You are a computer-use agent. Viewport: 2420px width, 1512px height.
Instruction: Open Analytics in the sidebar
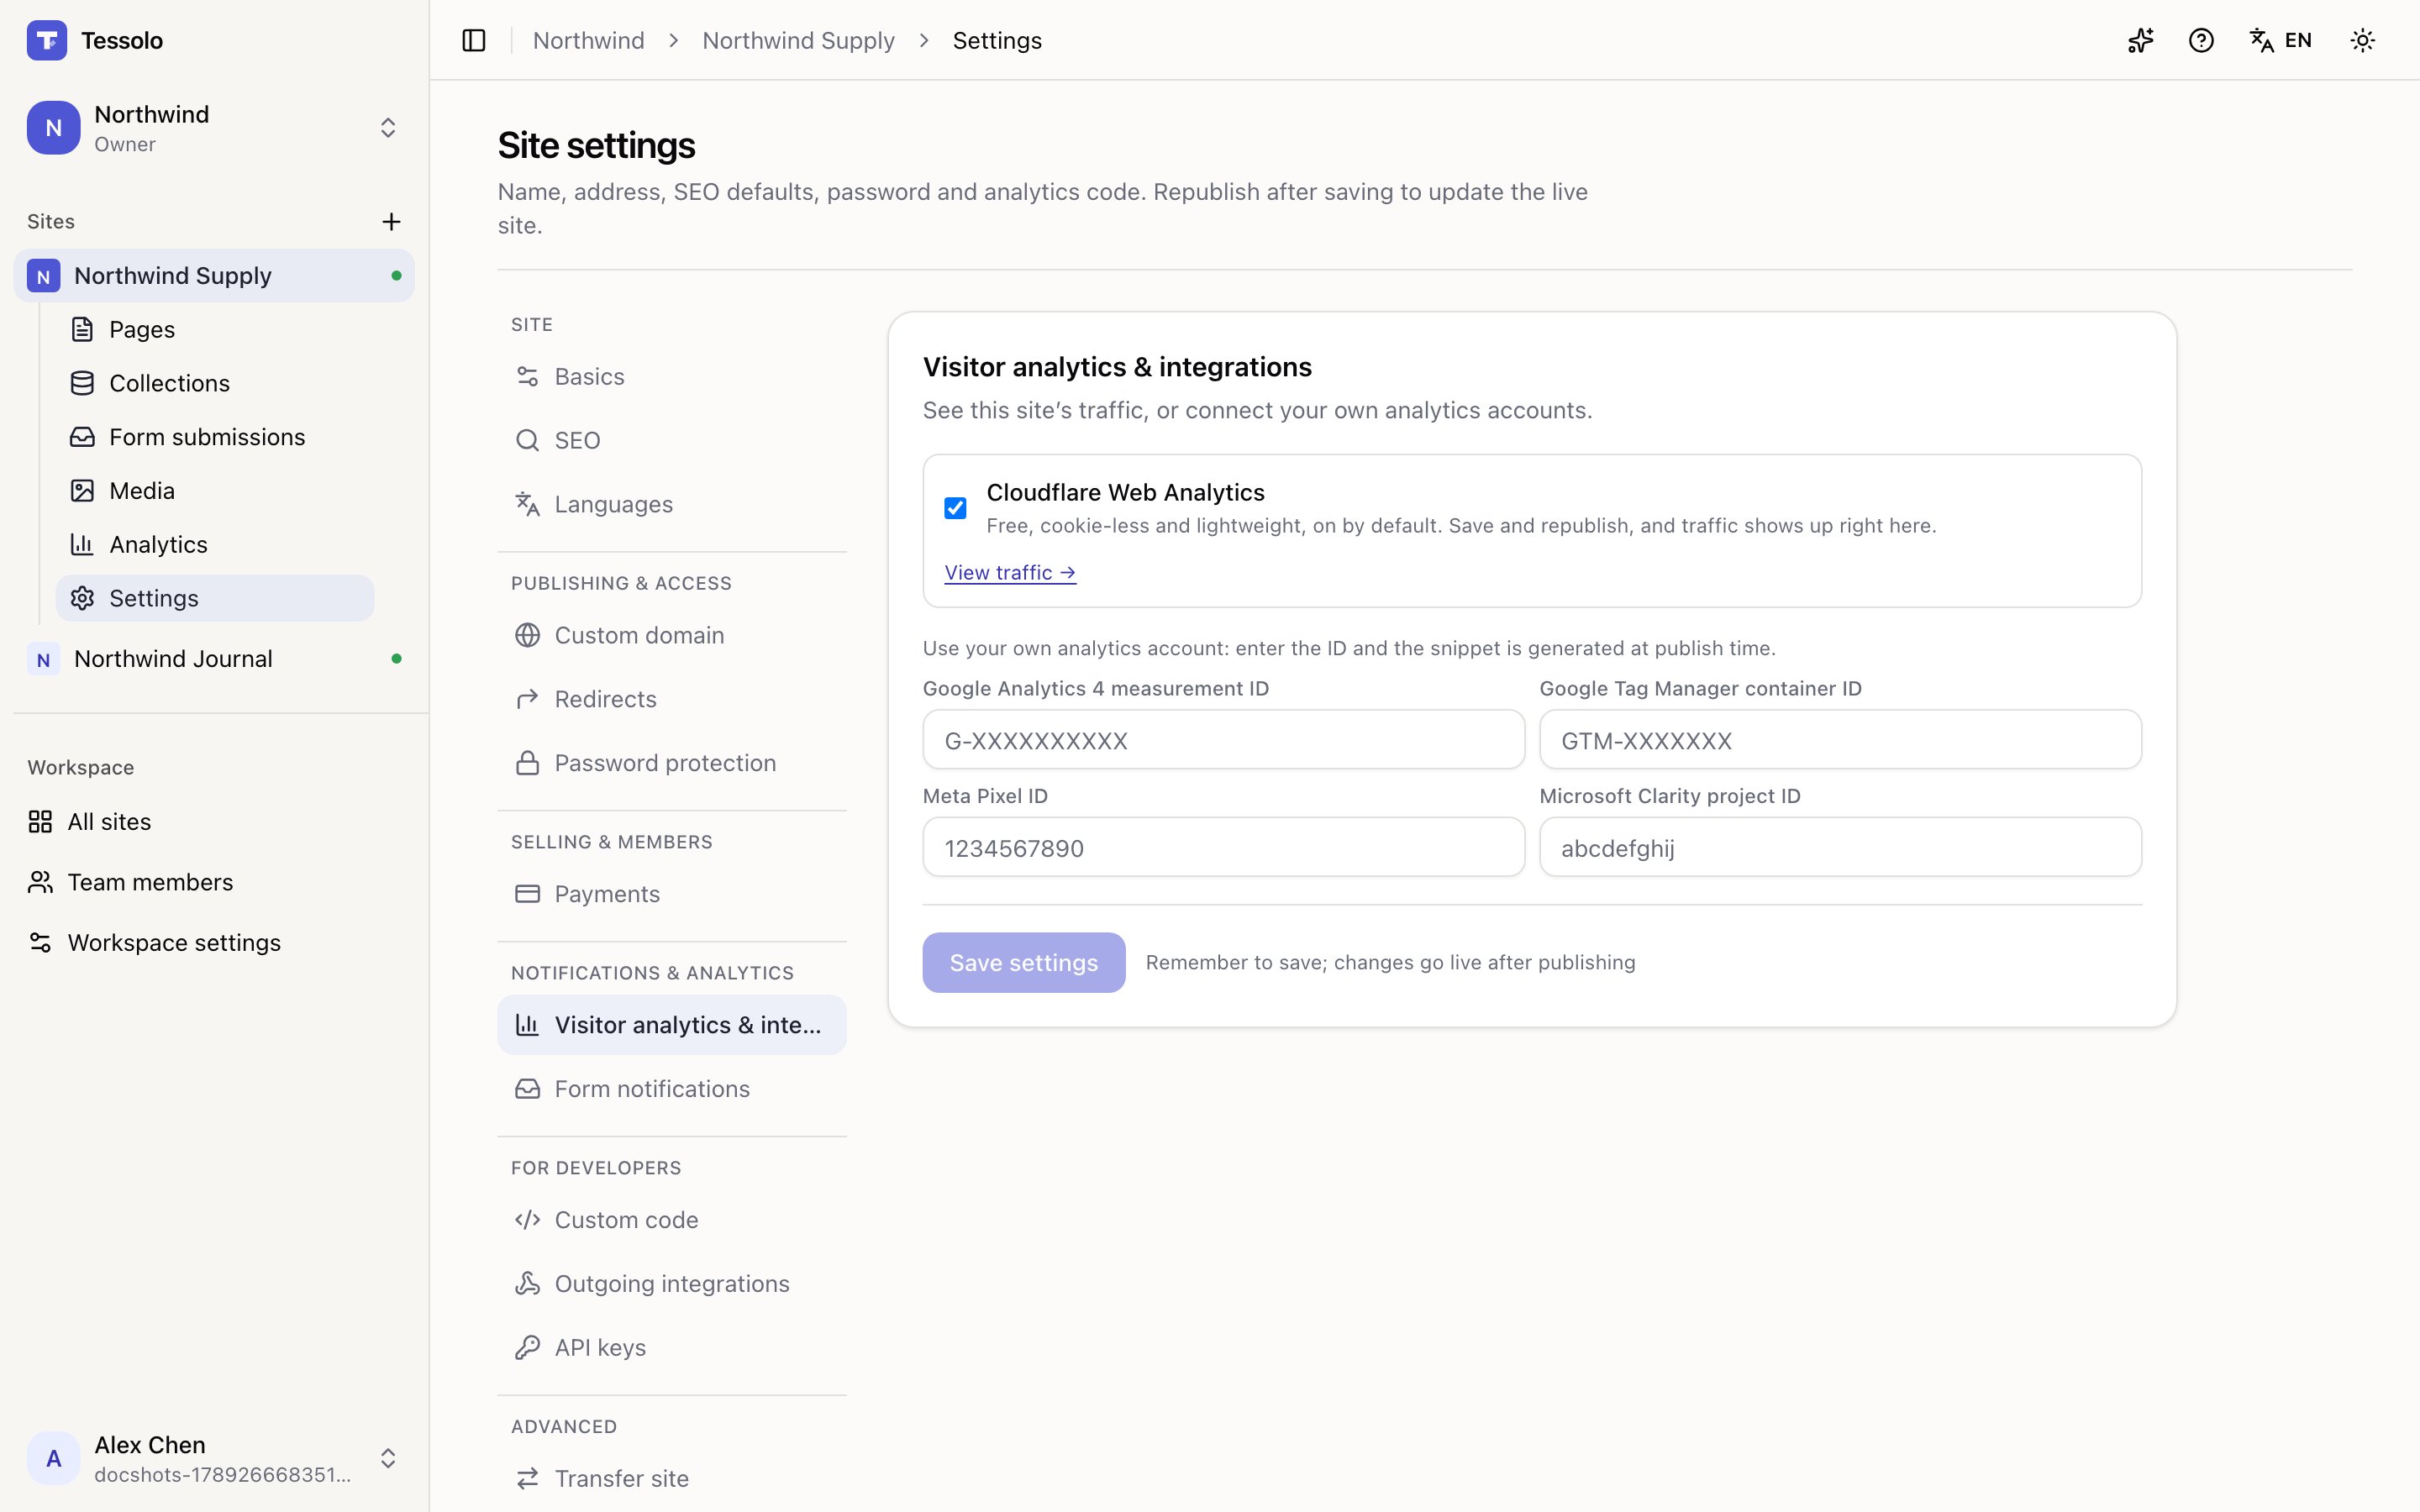click(x=215, y=545)
